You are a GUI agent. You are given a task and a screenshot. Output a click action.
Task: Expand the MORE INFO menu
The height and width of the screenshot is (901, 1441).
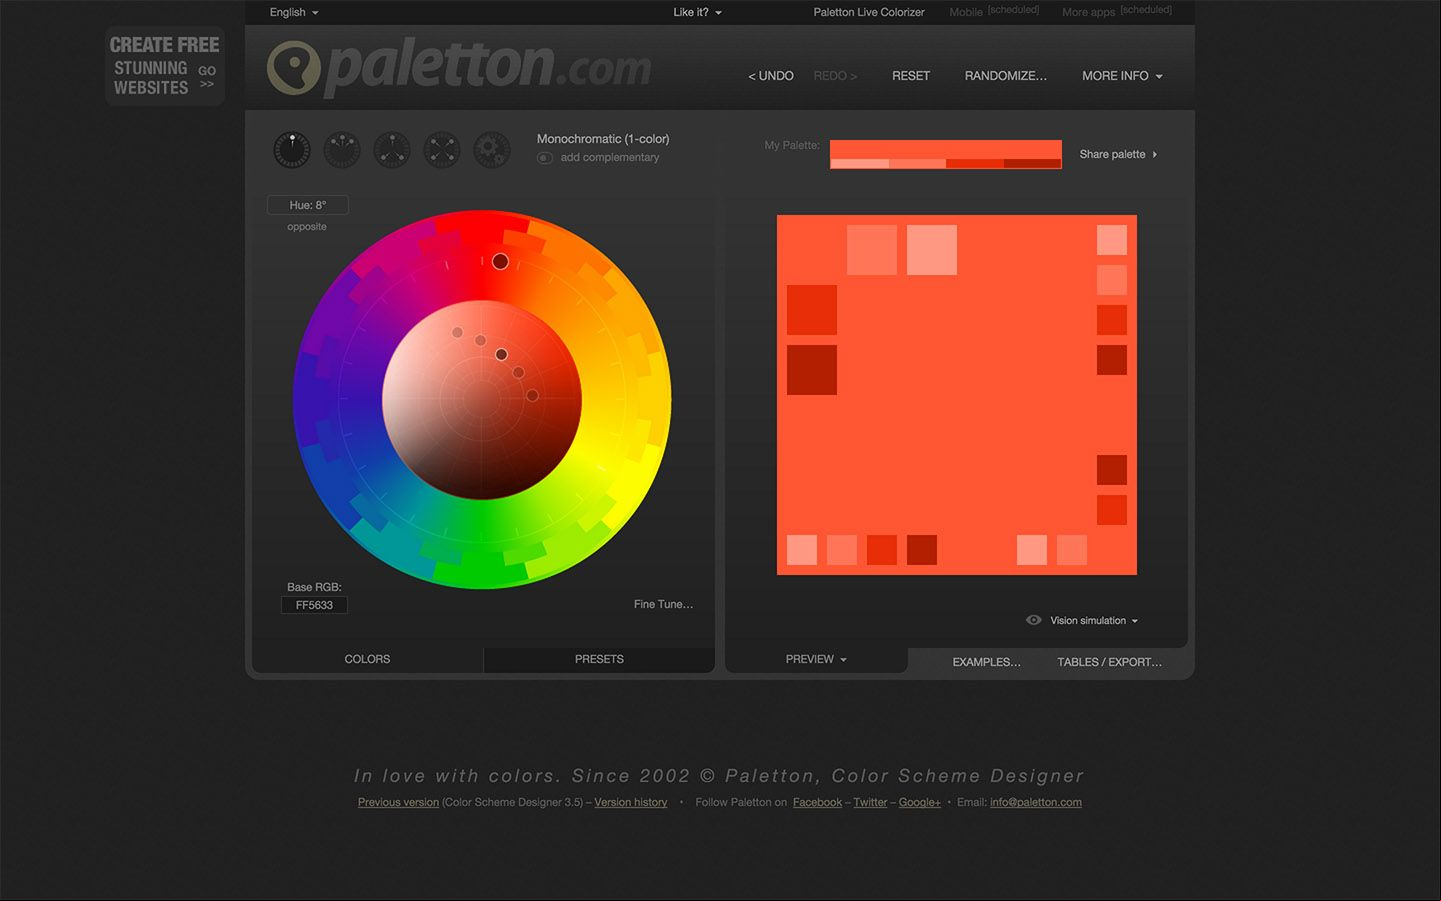pyautogui.click(x=1122, y=76)
